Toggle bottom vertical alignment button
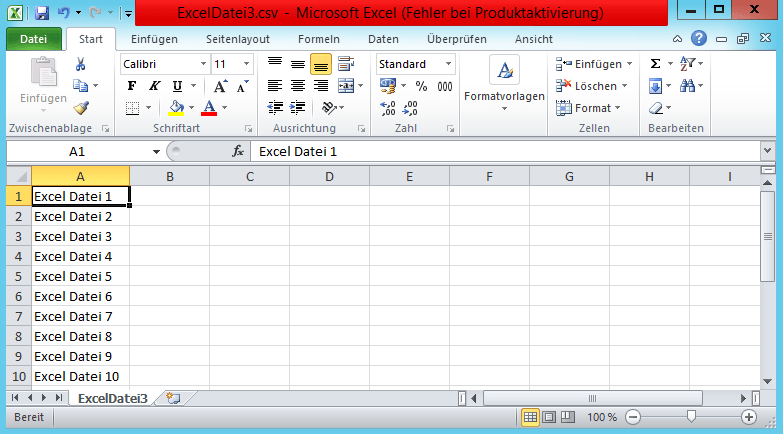The width and height of the screenshot is (783, 434). [321, 64]
